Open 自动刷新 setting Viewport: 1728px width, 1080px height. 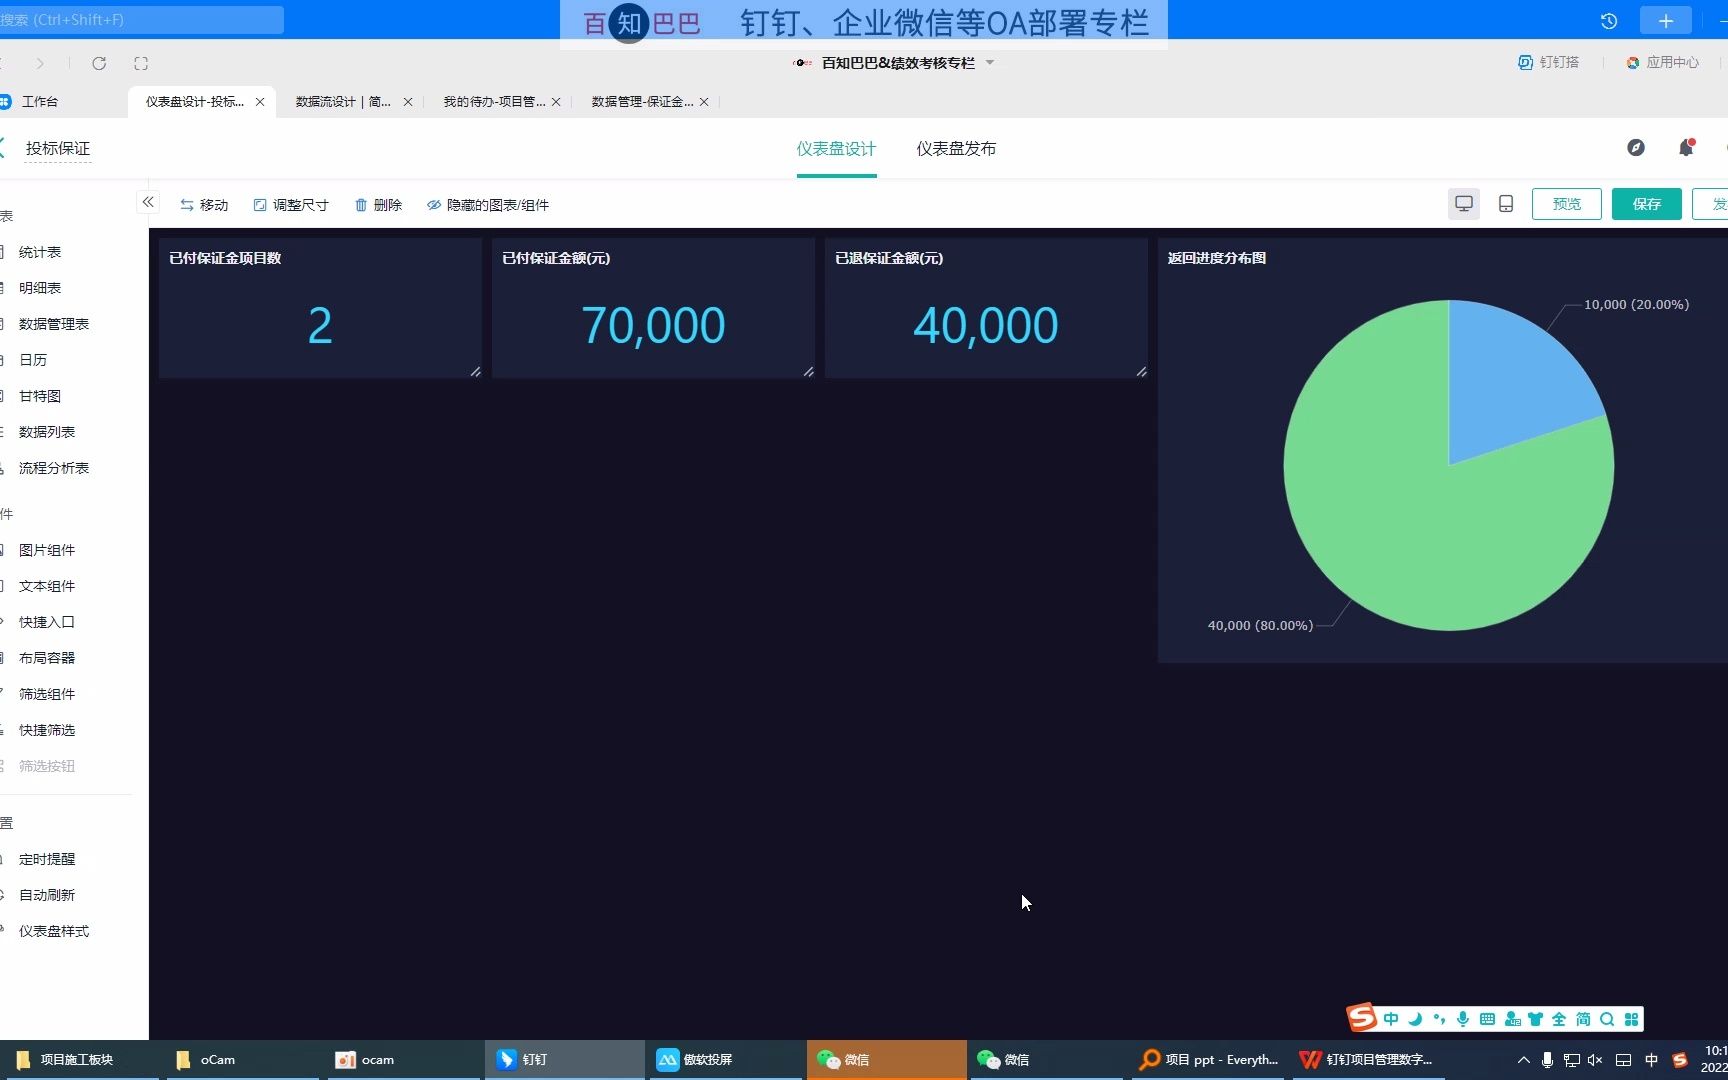(x=47, y=896)
